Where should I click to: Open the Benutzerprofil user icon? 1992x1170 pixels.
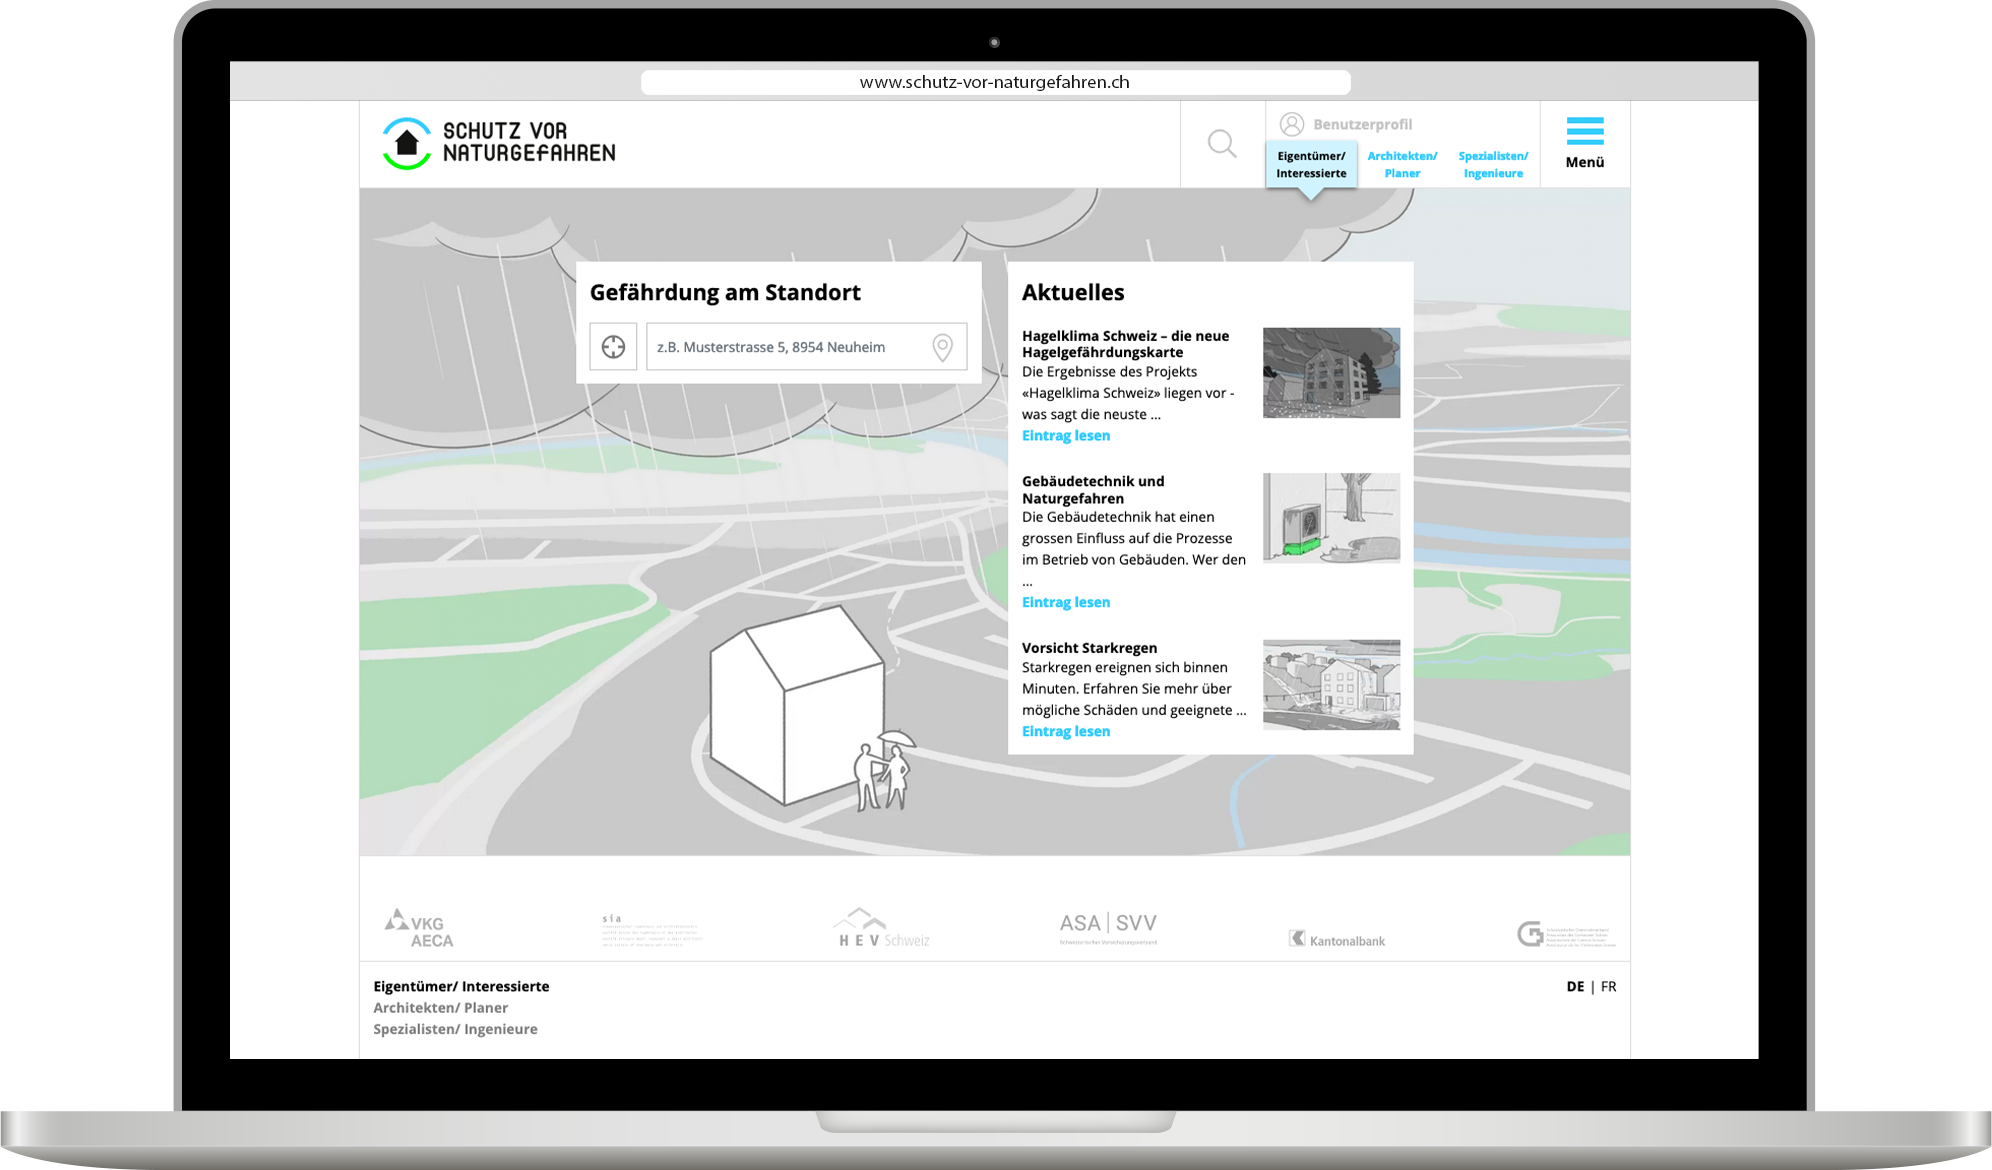(1292, 124)
